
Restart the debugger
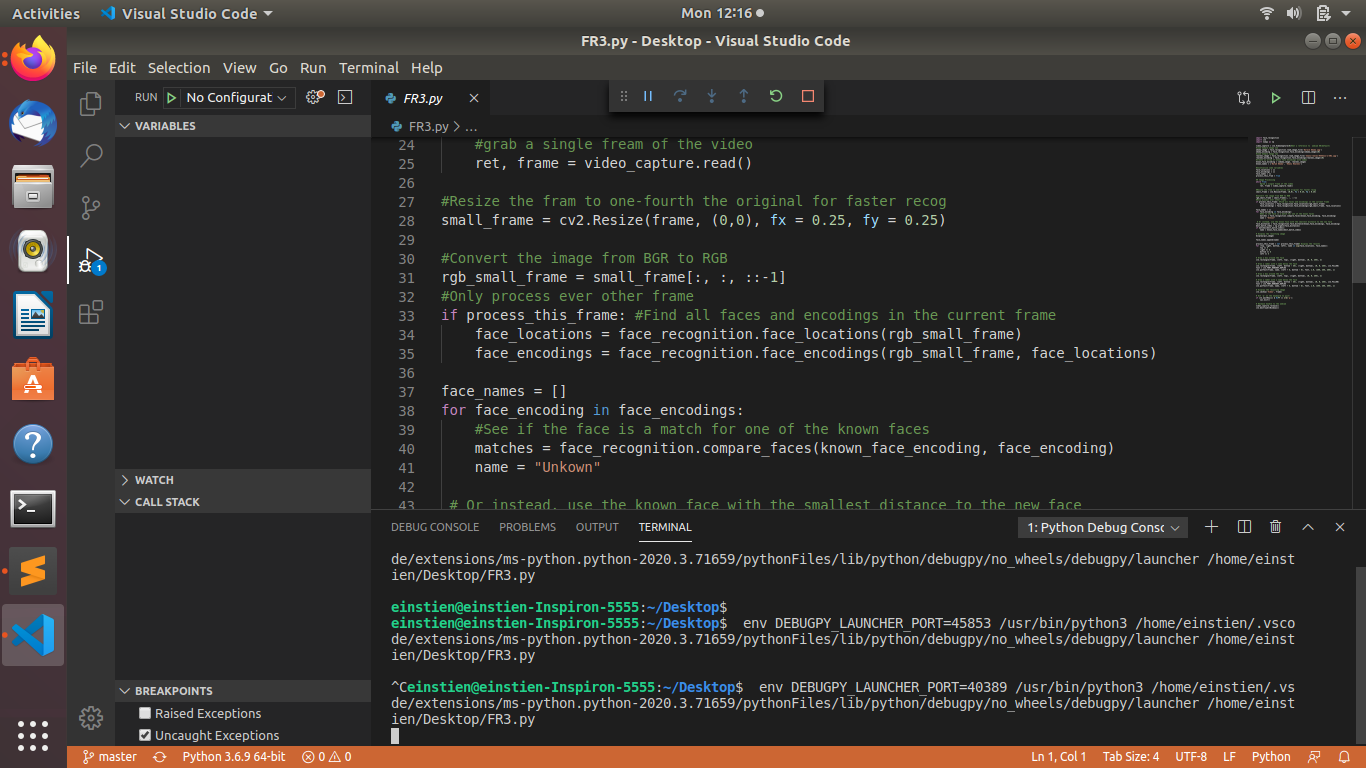coord(775,96)
